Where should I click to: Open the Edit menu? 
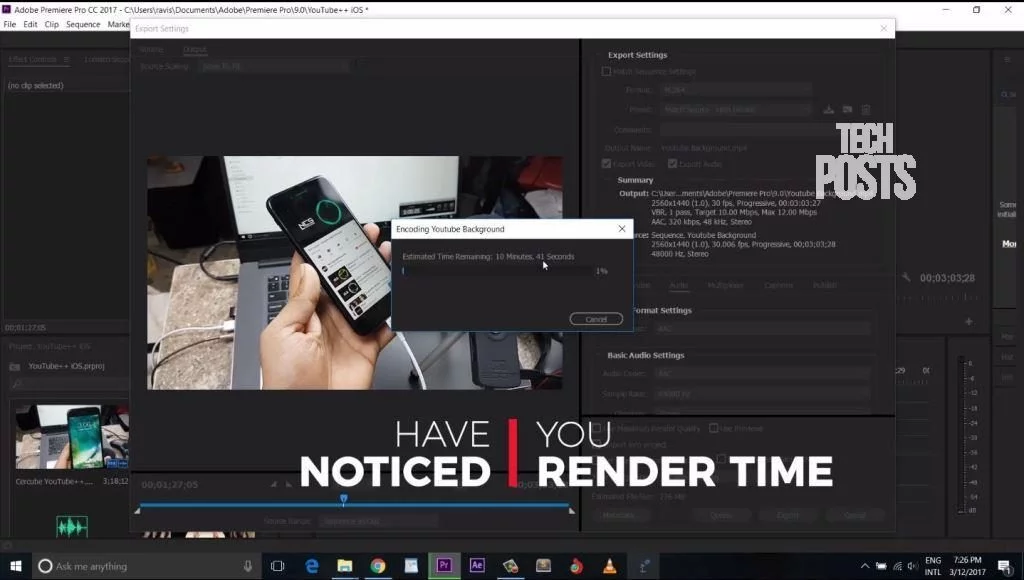tap(31, 24)
